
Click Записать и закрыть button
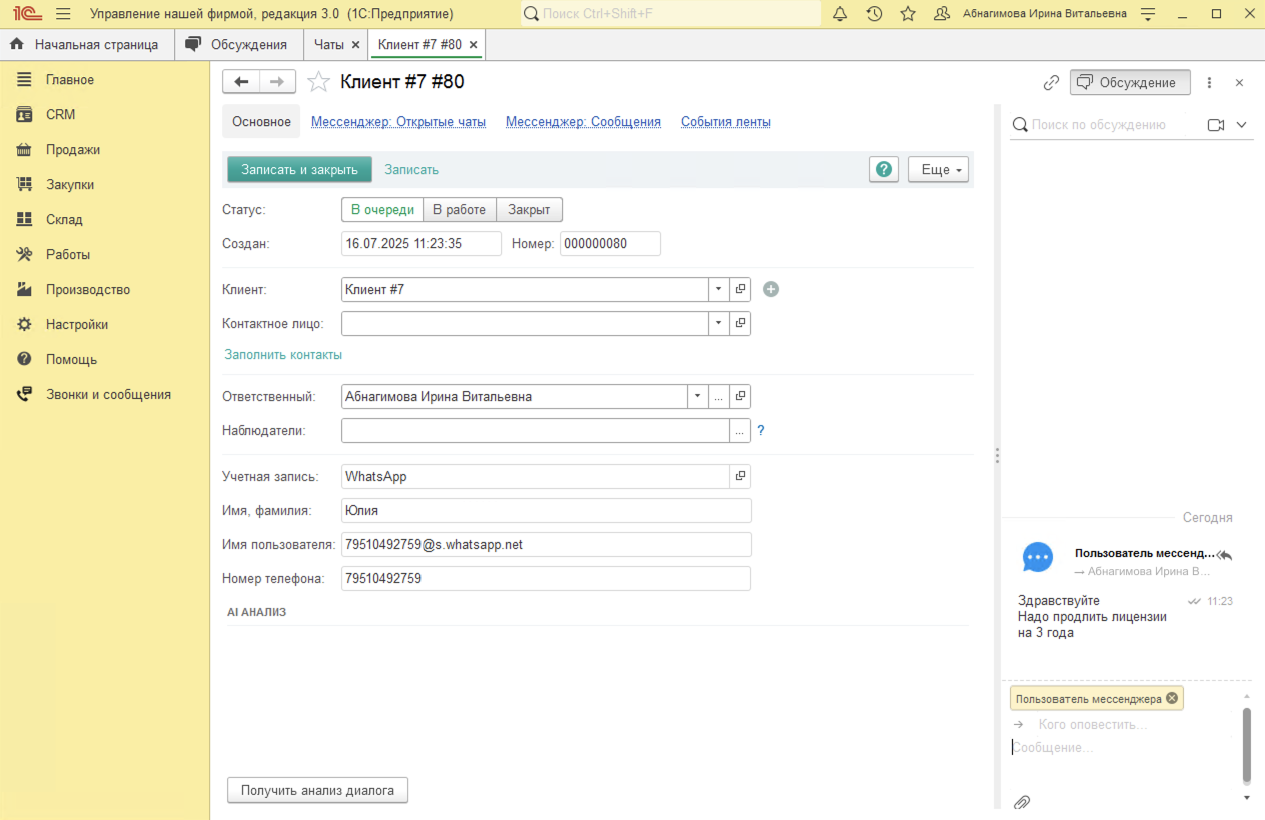[x=299, y=170]
